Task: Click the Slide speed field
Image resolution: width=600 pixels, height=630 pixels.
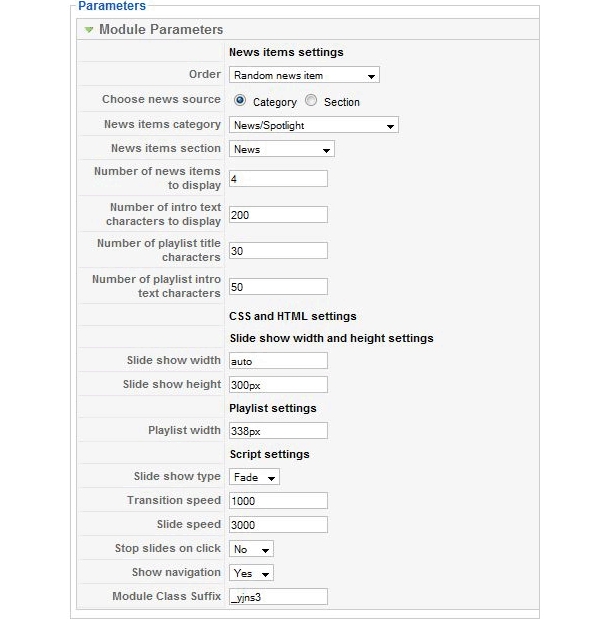Action: pos(278,525)
